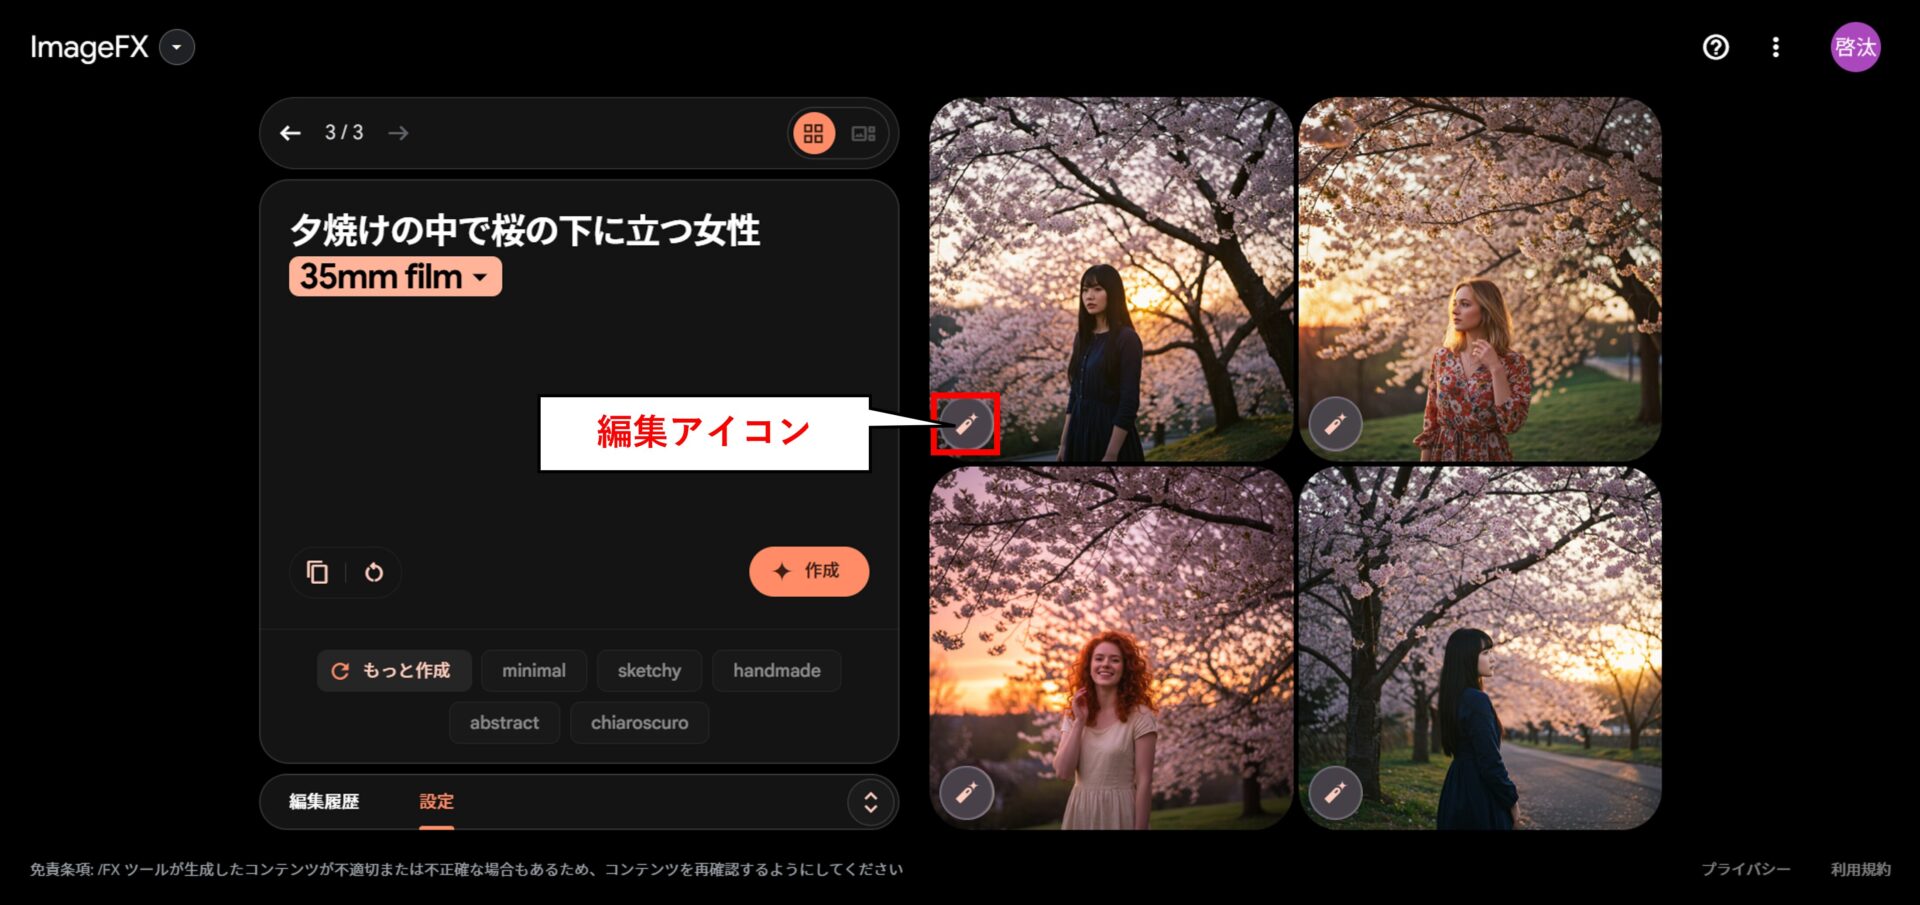Enable the handmade style chip
Viewport: 1920px width, 905px height.
[x=777, y=670]
